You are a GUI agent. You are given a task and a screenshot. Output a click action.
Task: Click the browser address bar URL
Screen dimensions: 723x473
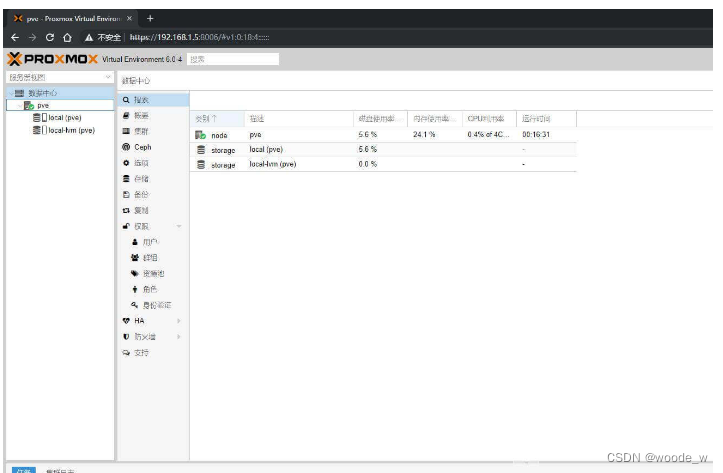pyautogui.click(x=200, y=37)
